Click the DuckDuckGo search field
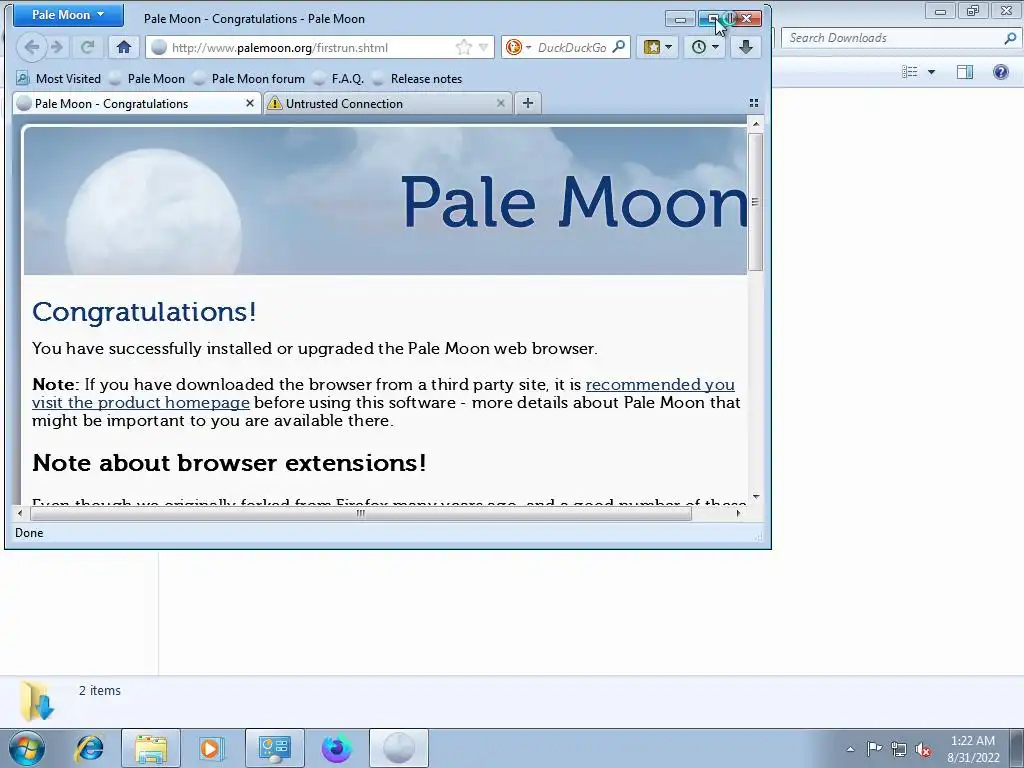1024x768 pixels. [572, 47]
